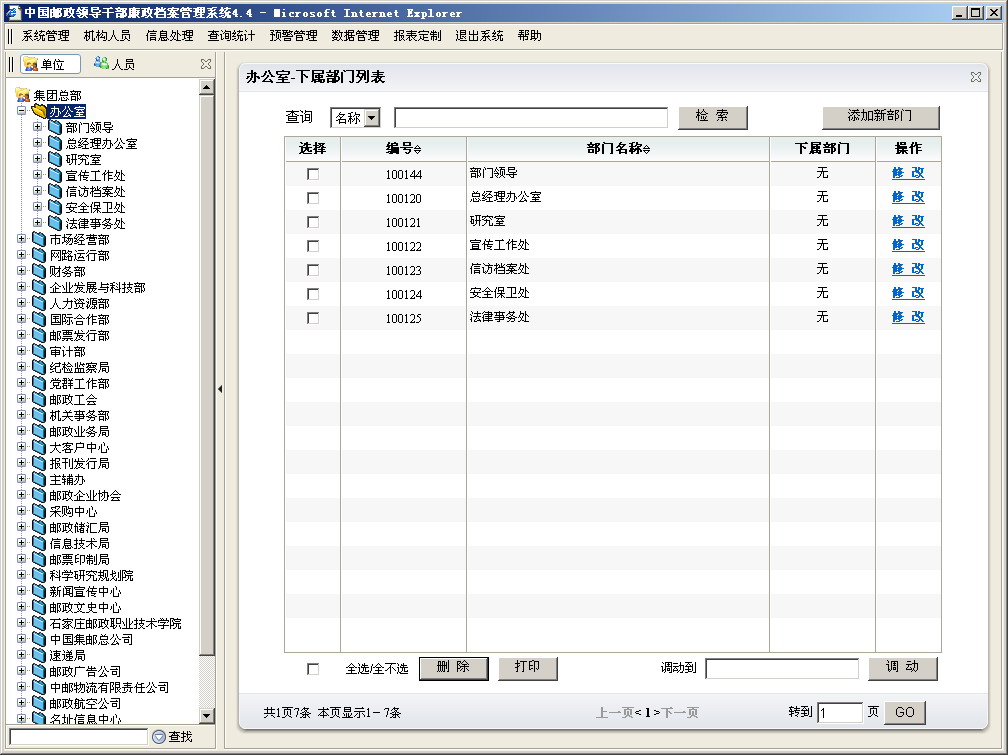This screenshot has width=1008, height=755.
Task: Check the box for row 100122 宣传工作处
Action: tap(313, 246)
